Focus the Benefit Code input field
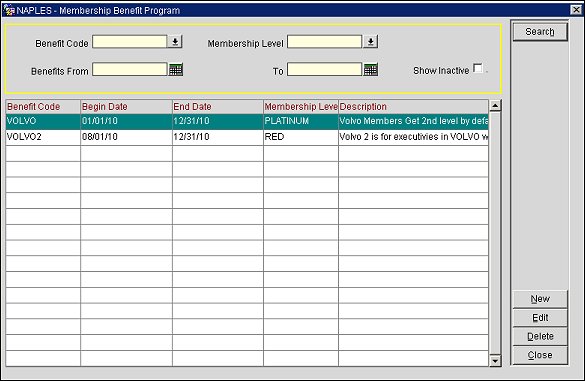The width and height of the screenshot is (585, 381). tap(129, 41)
